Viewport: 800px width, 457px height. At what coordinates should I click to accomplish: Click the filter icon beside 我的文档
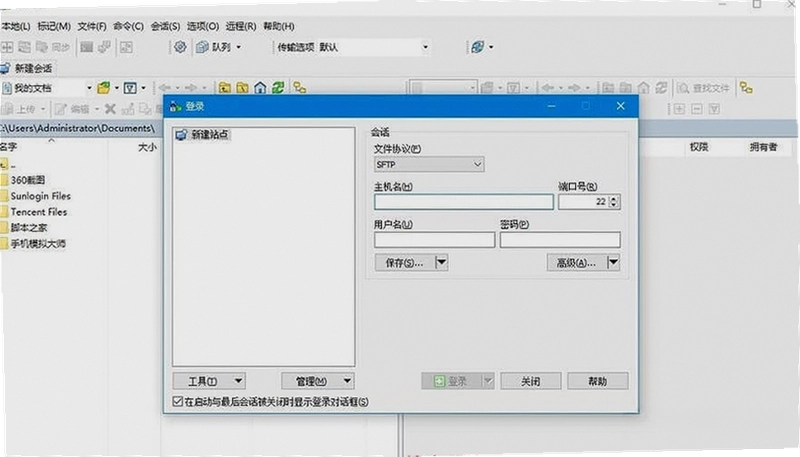coord(130,88)
